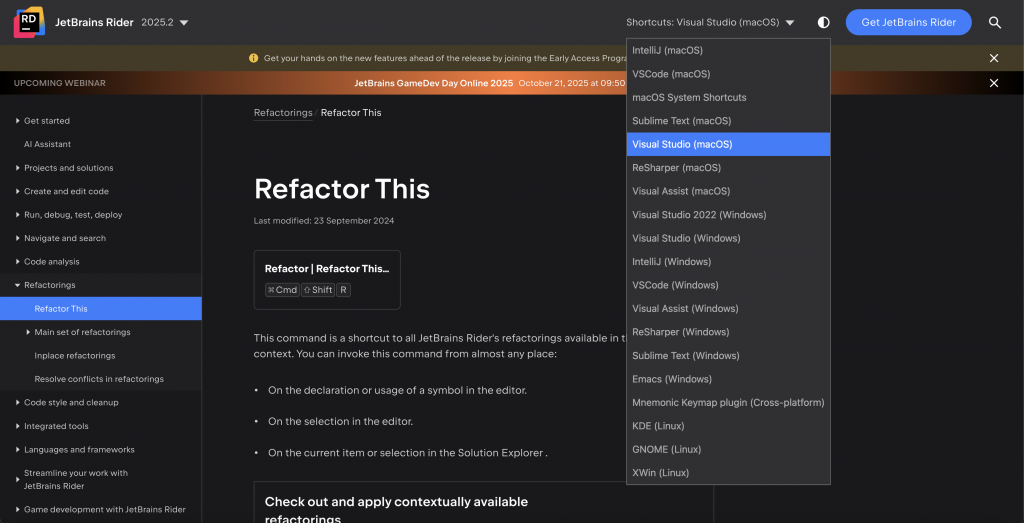
Task: Dismiss the Early Access Program banner
Action: (994, 58)
